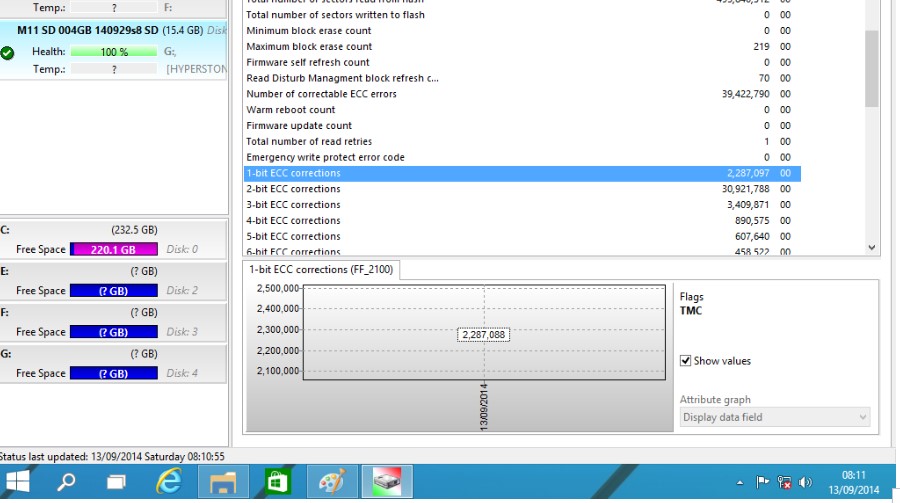The height and width of the screenshot is (503, 900).
Task: Click the G: free space bar
Action: (114, 373)
